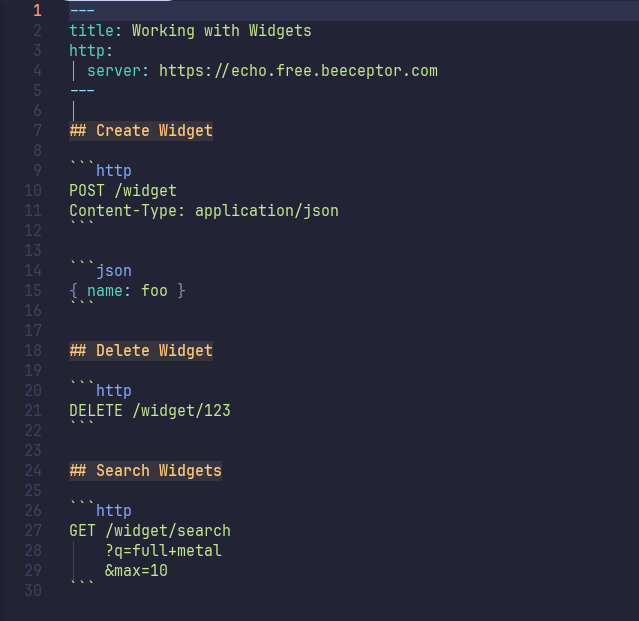Click the http fence label on line 9
Viewport: 639px width, 621px height.
click(114, 171)
